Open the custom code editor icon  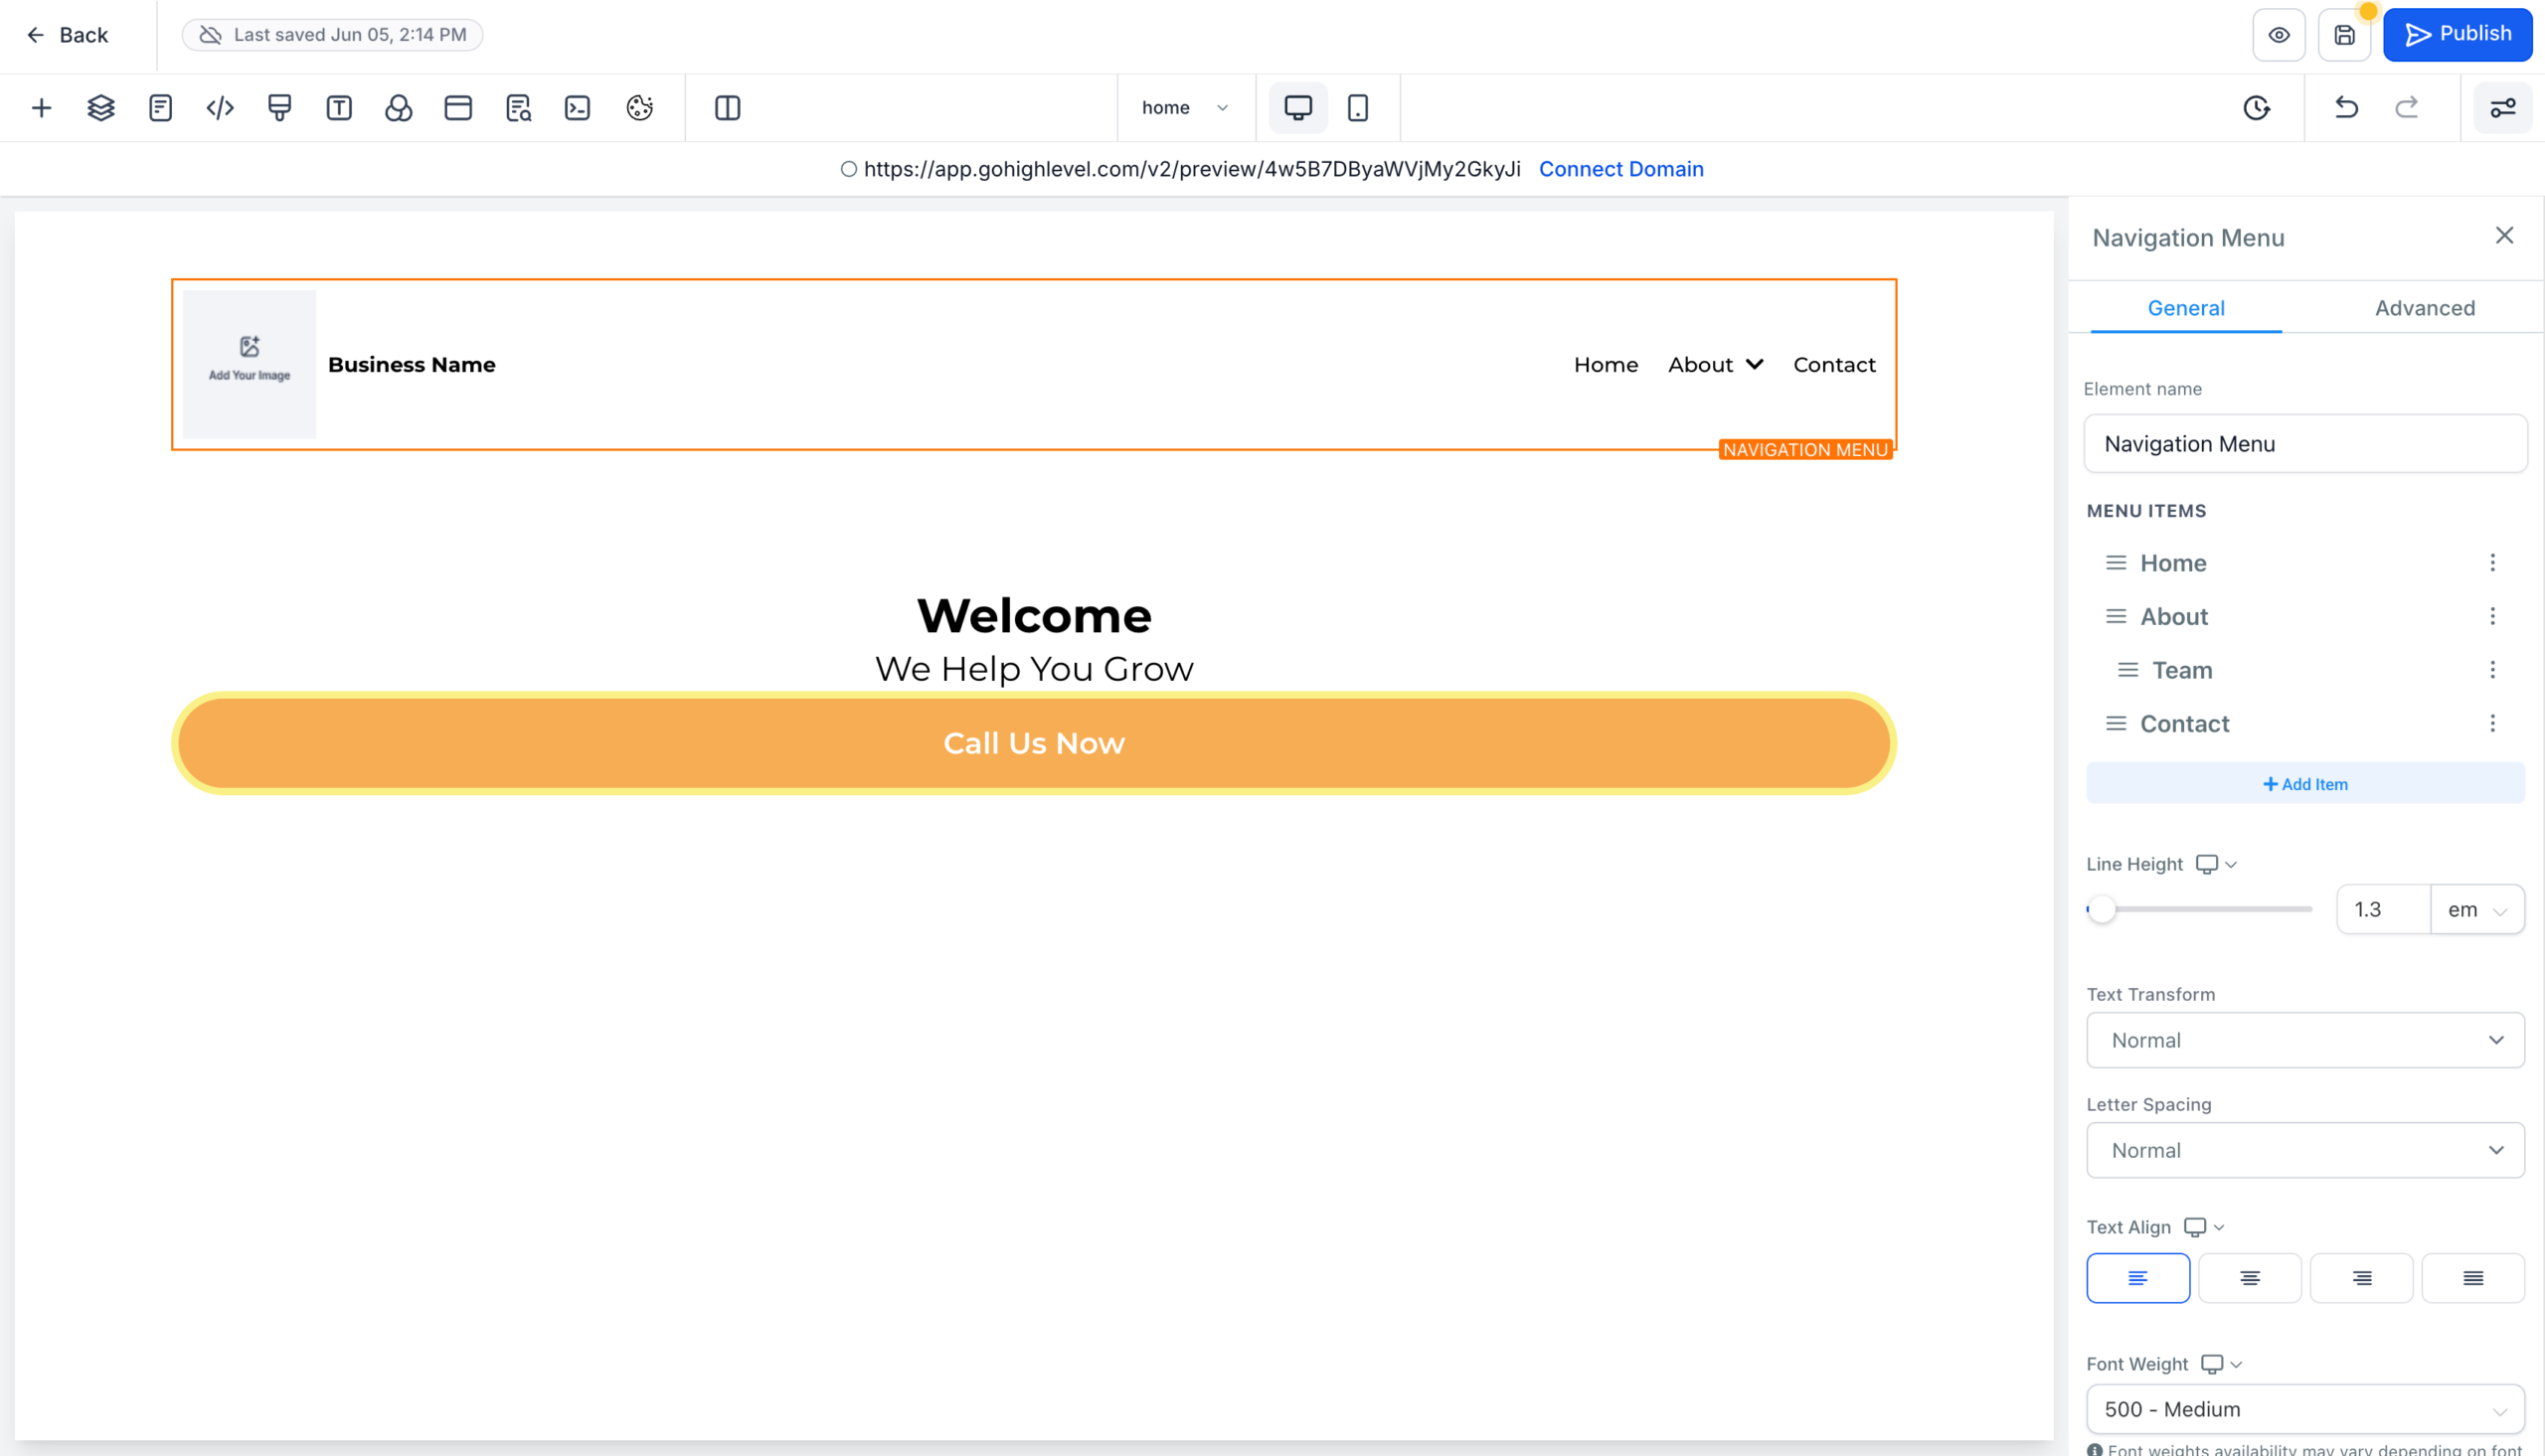[x=219, y=107]
